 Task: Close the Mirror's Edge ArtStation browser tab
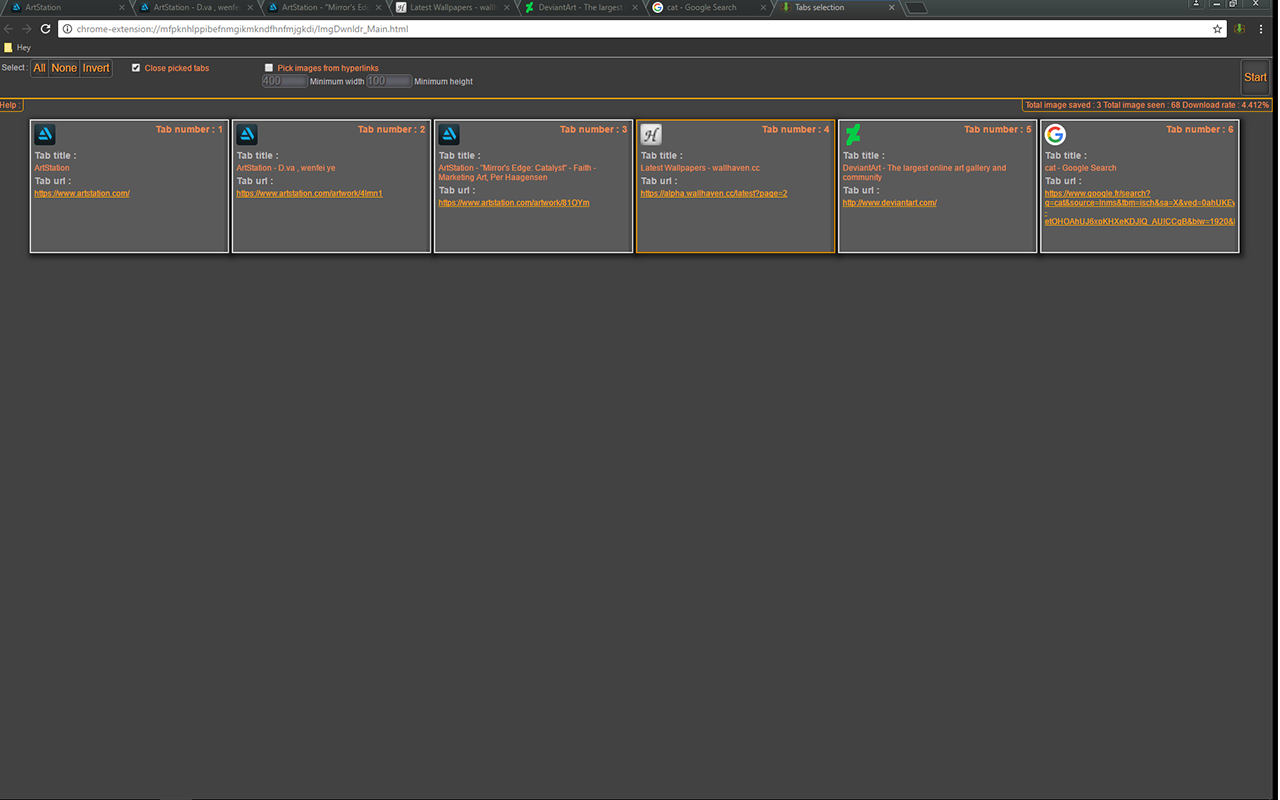click(x=379, y=7)
